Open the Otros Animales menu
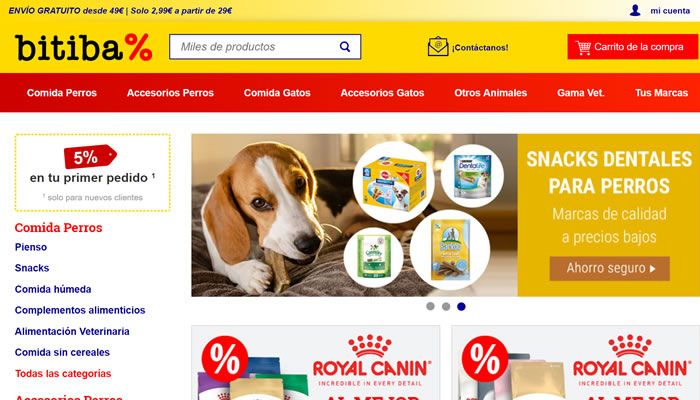The height and width of the screenshot is (400, 700). point(491,93)
